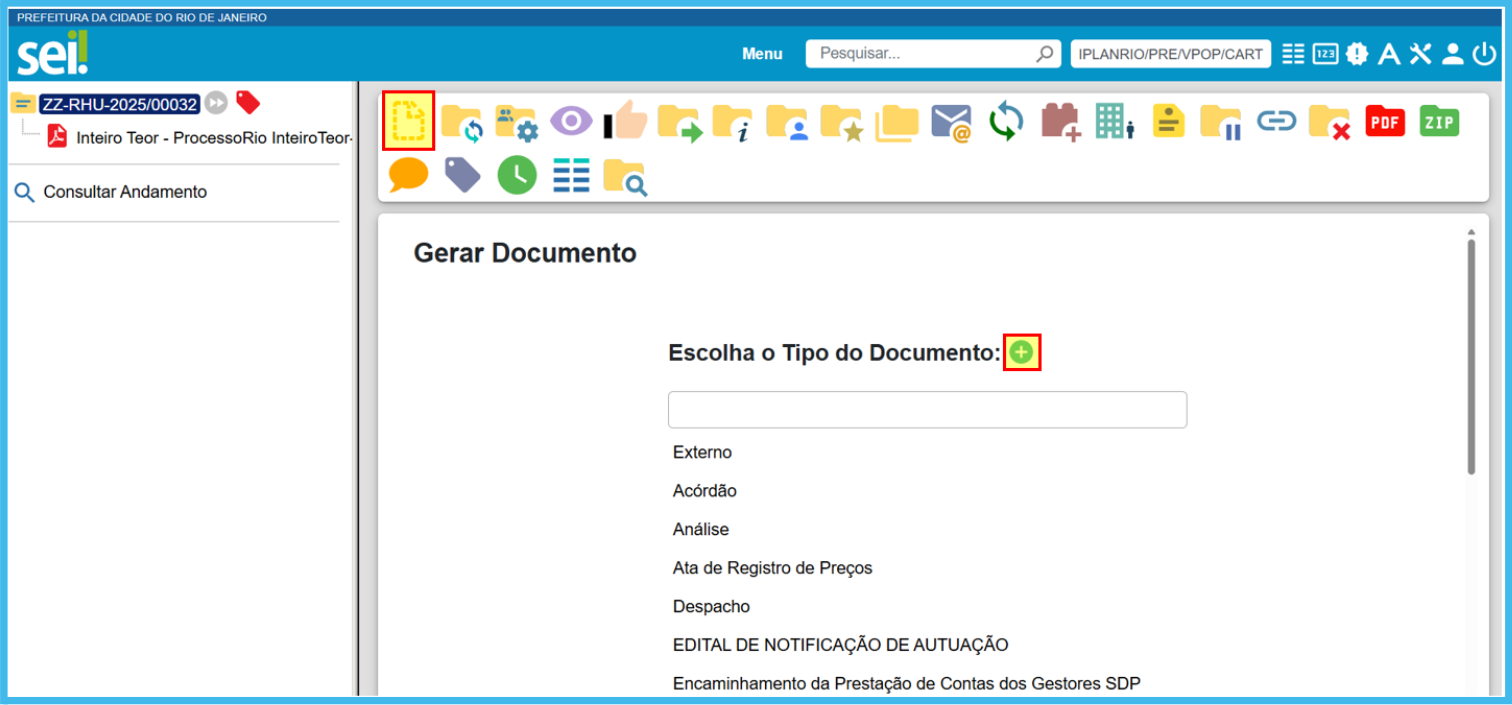Open the Inteiro Teor PDF document
This screenshot has height=705, width=1512.
(213, 137)
